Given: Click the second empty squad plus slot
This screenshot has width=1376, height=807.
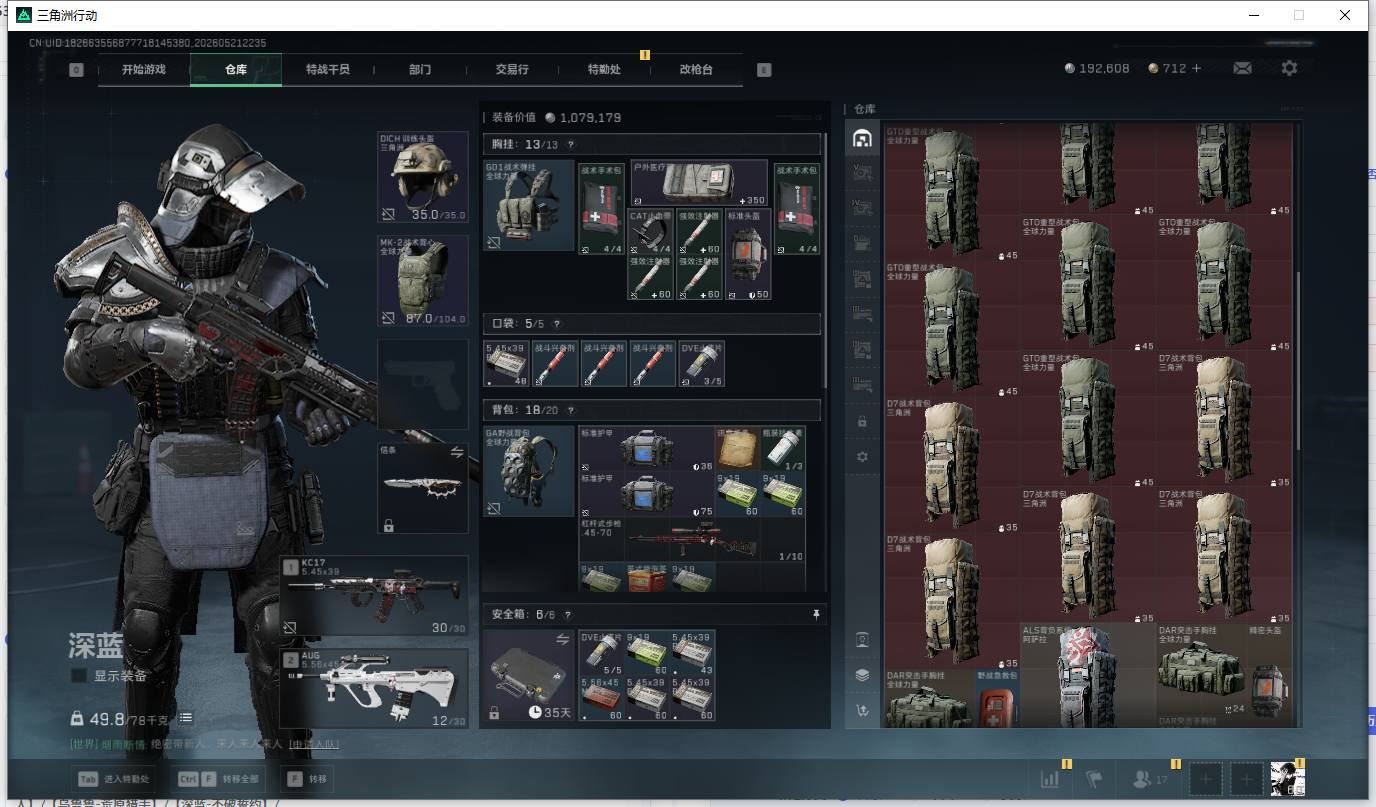Looking at the screenshot, I should 1246,779.
